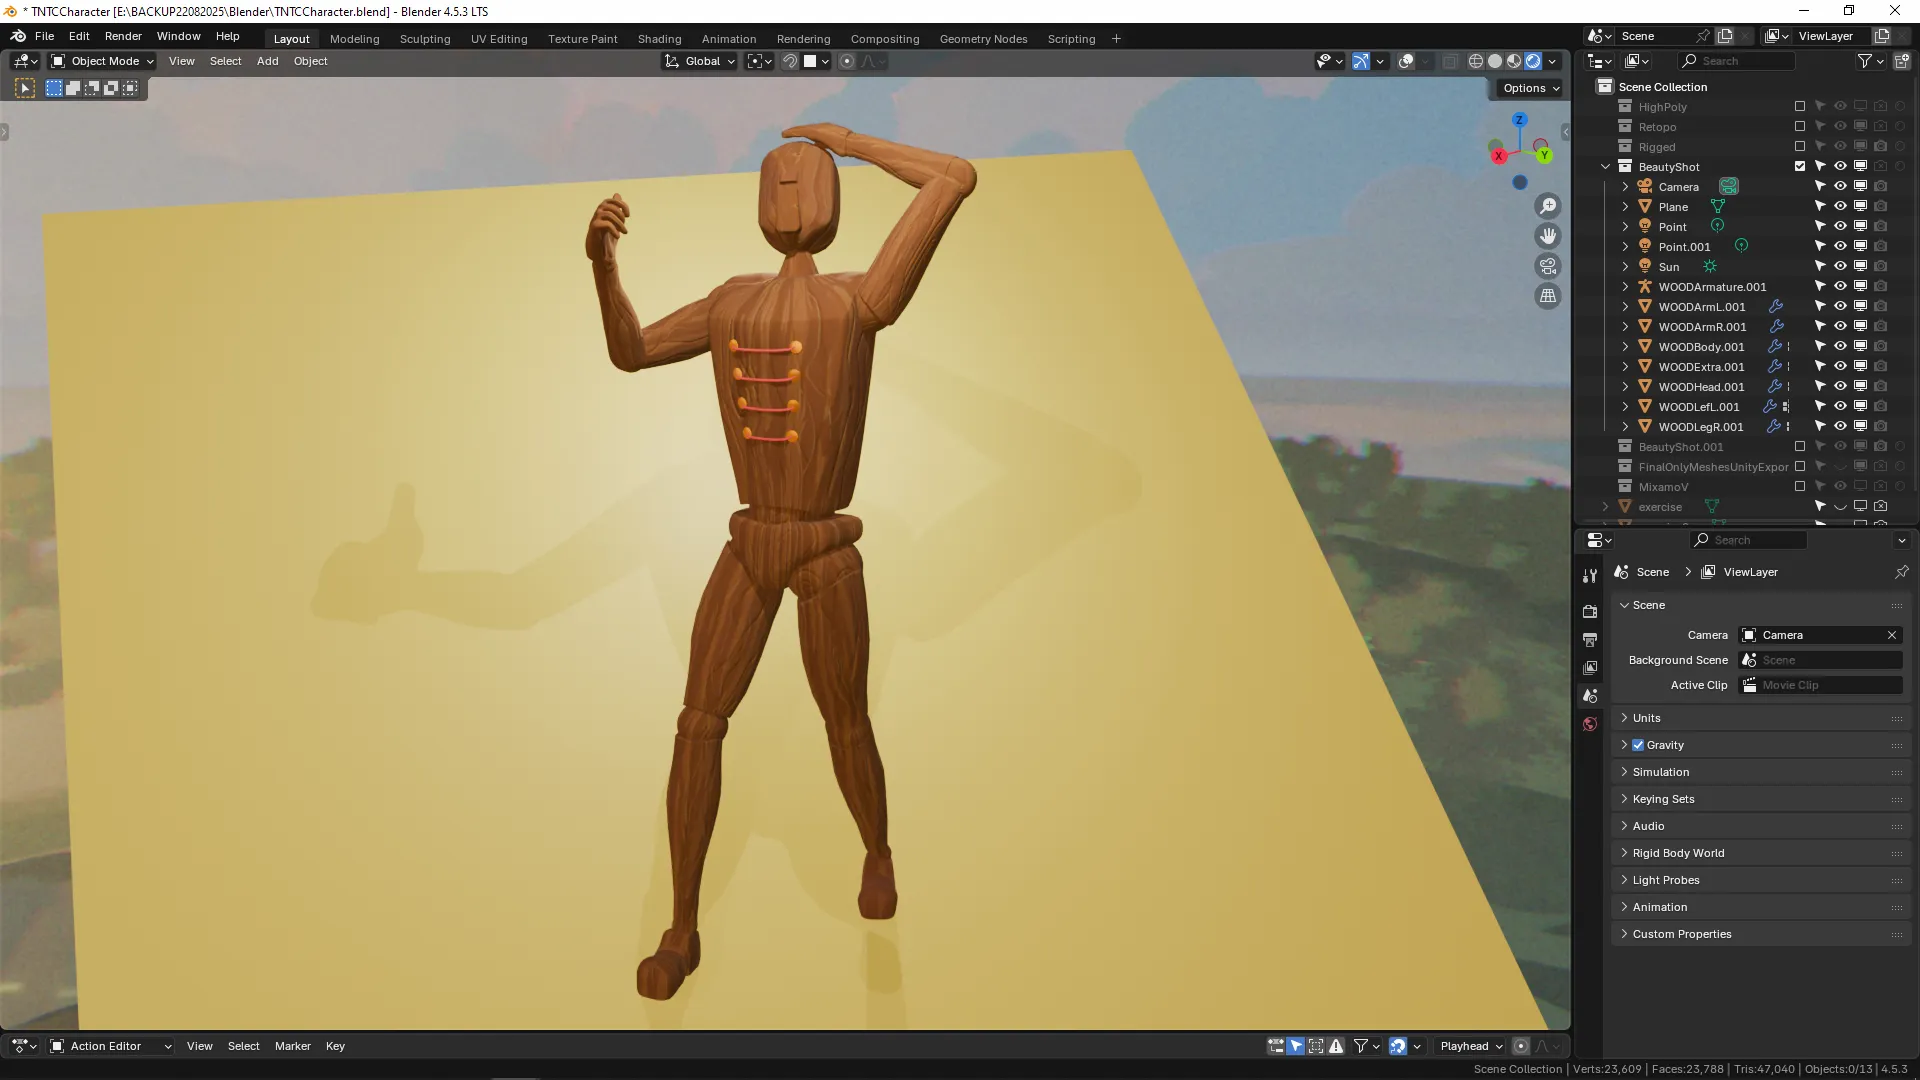
Task: Open the Global transform orientation dropdown
Action: point(698,61)
